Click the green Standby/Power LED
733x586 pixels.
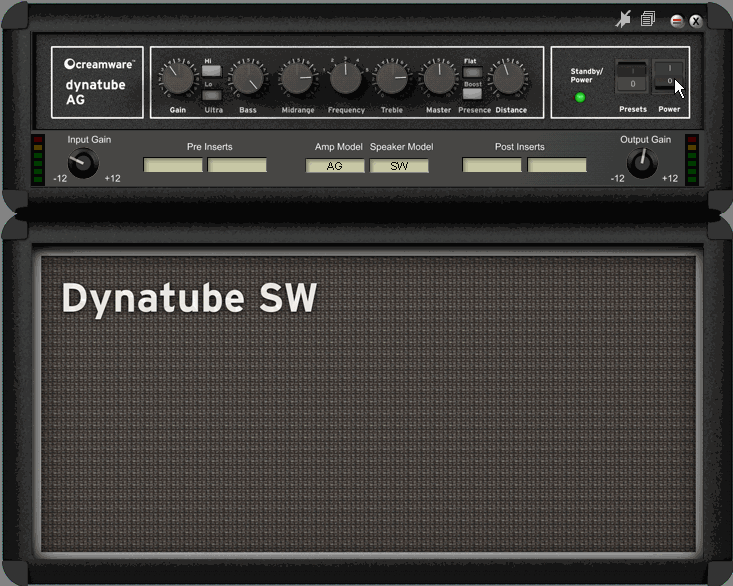coord(580,98)
